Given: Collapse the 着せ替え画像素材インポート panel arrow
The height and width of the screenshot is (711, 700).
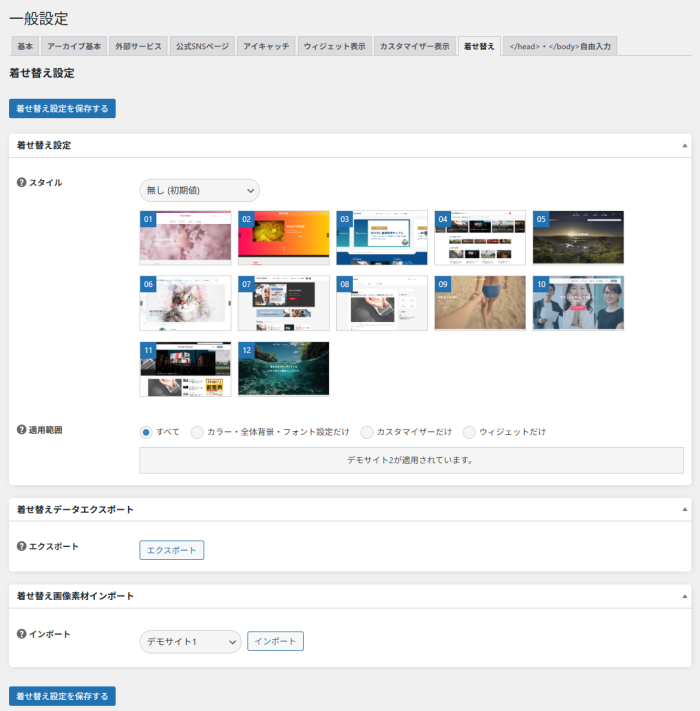Looking at the screenshot, I should point(685,596).
